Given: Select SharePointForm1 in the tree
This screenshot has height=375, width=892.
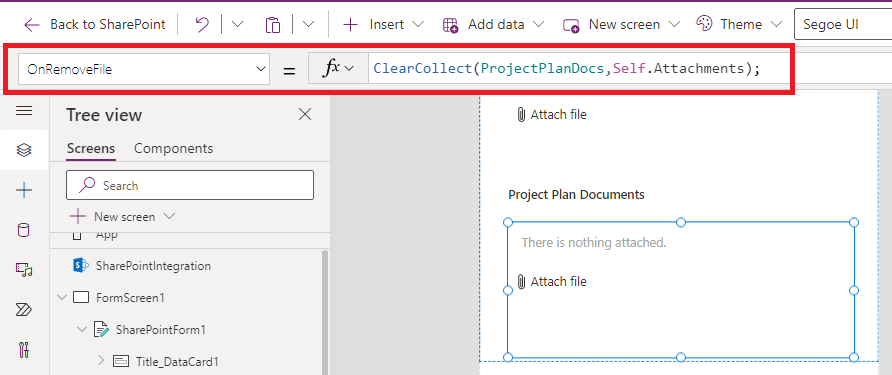Looking at the screenshot, I should click(x=161, y=329).
